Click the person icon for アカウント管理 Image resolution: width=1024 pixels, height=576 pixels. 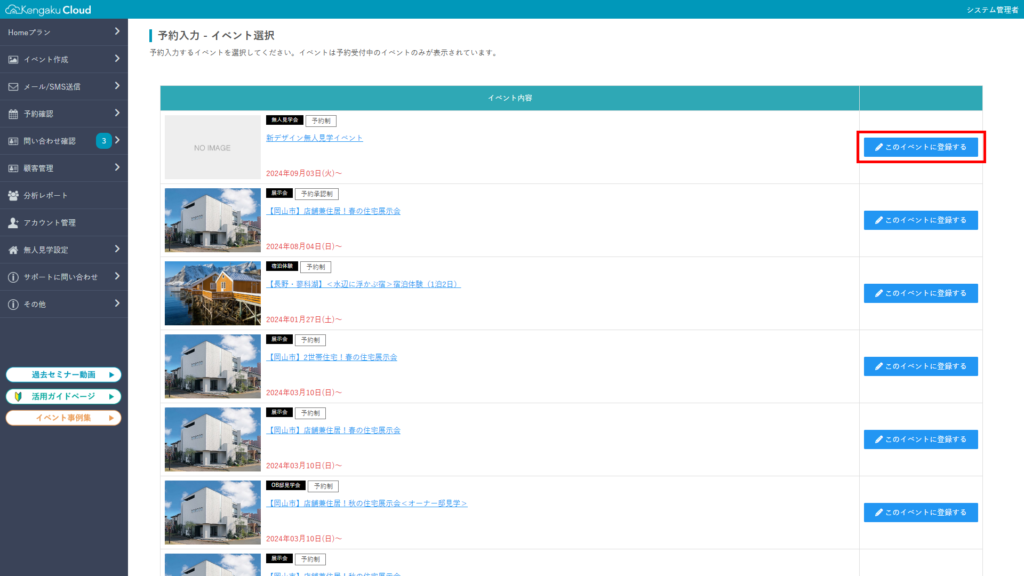pos(13,223)
